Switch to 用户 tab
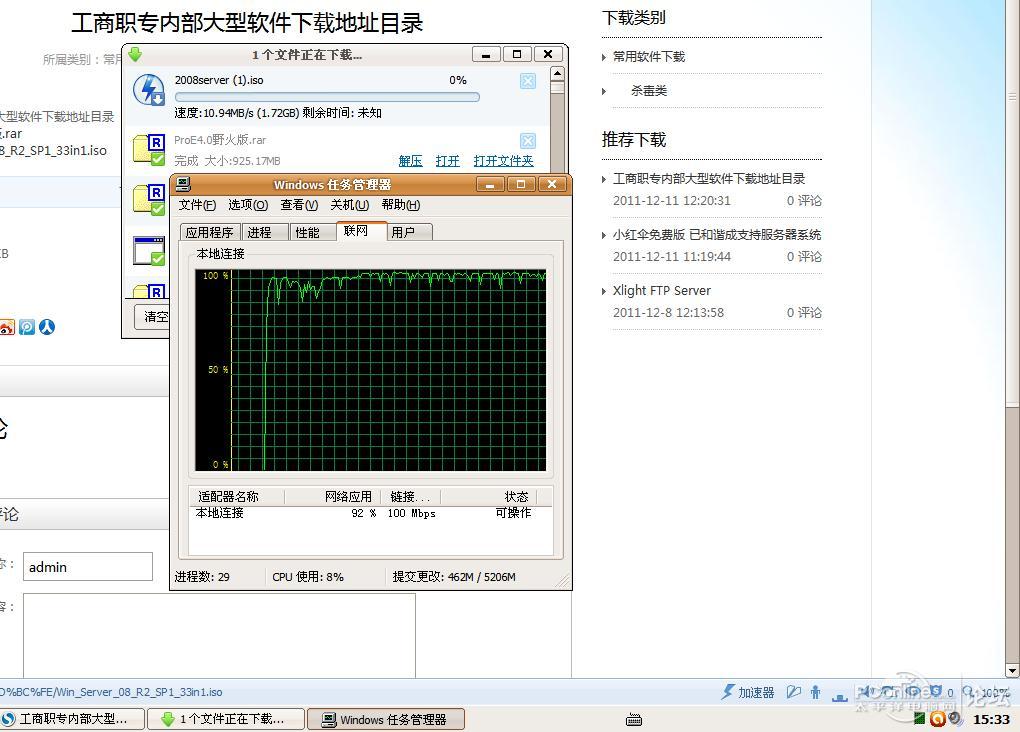Image resolution: width=1020 pixels, height=732 pixels. [x=410, y=232]
